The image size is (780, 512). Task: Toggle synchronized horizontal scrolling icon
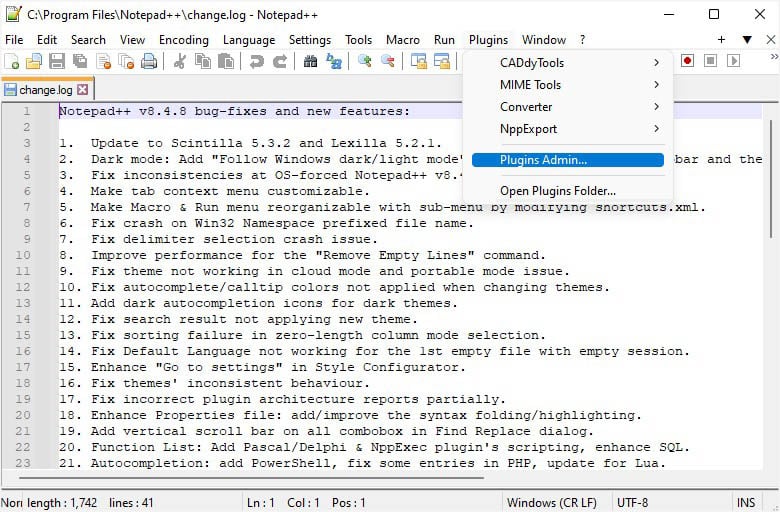point(442,62)
